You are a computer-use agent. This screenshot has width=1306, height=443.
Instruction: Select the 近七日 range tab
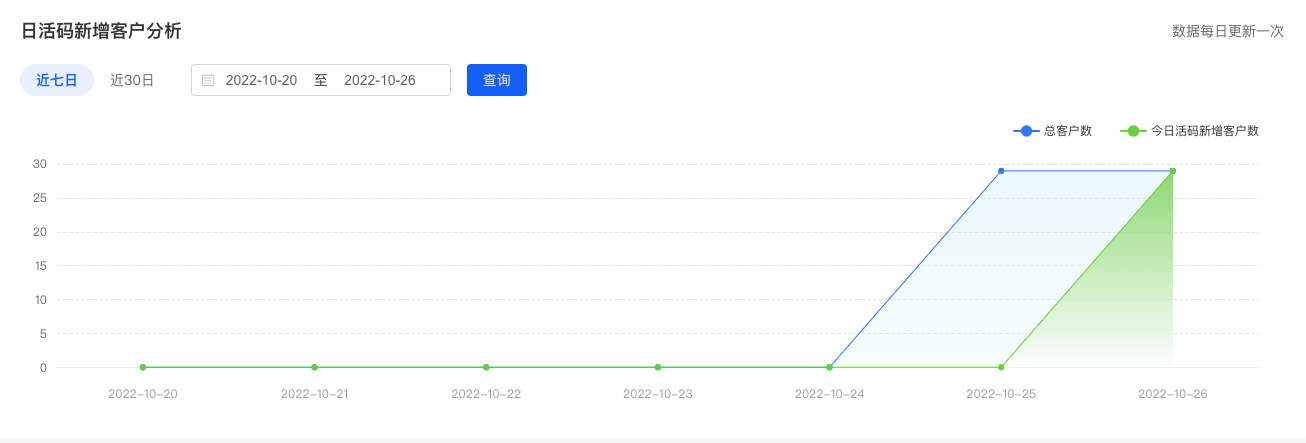pyautogui.click(x=57, y=80)
